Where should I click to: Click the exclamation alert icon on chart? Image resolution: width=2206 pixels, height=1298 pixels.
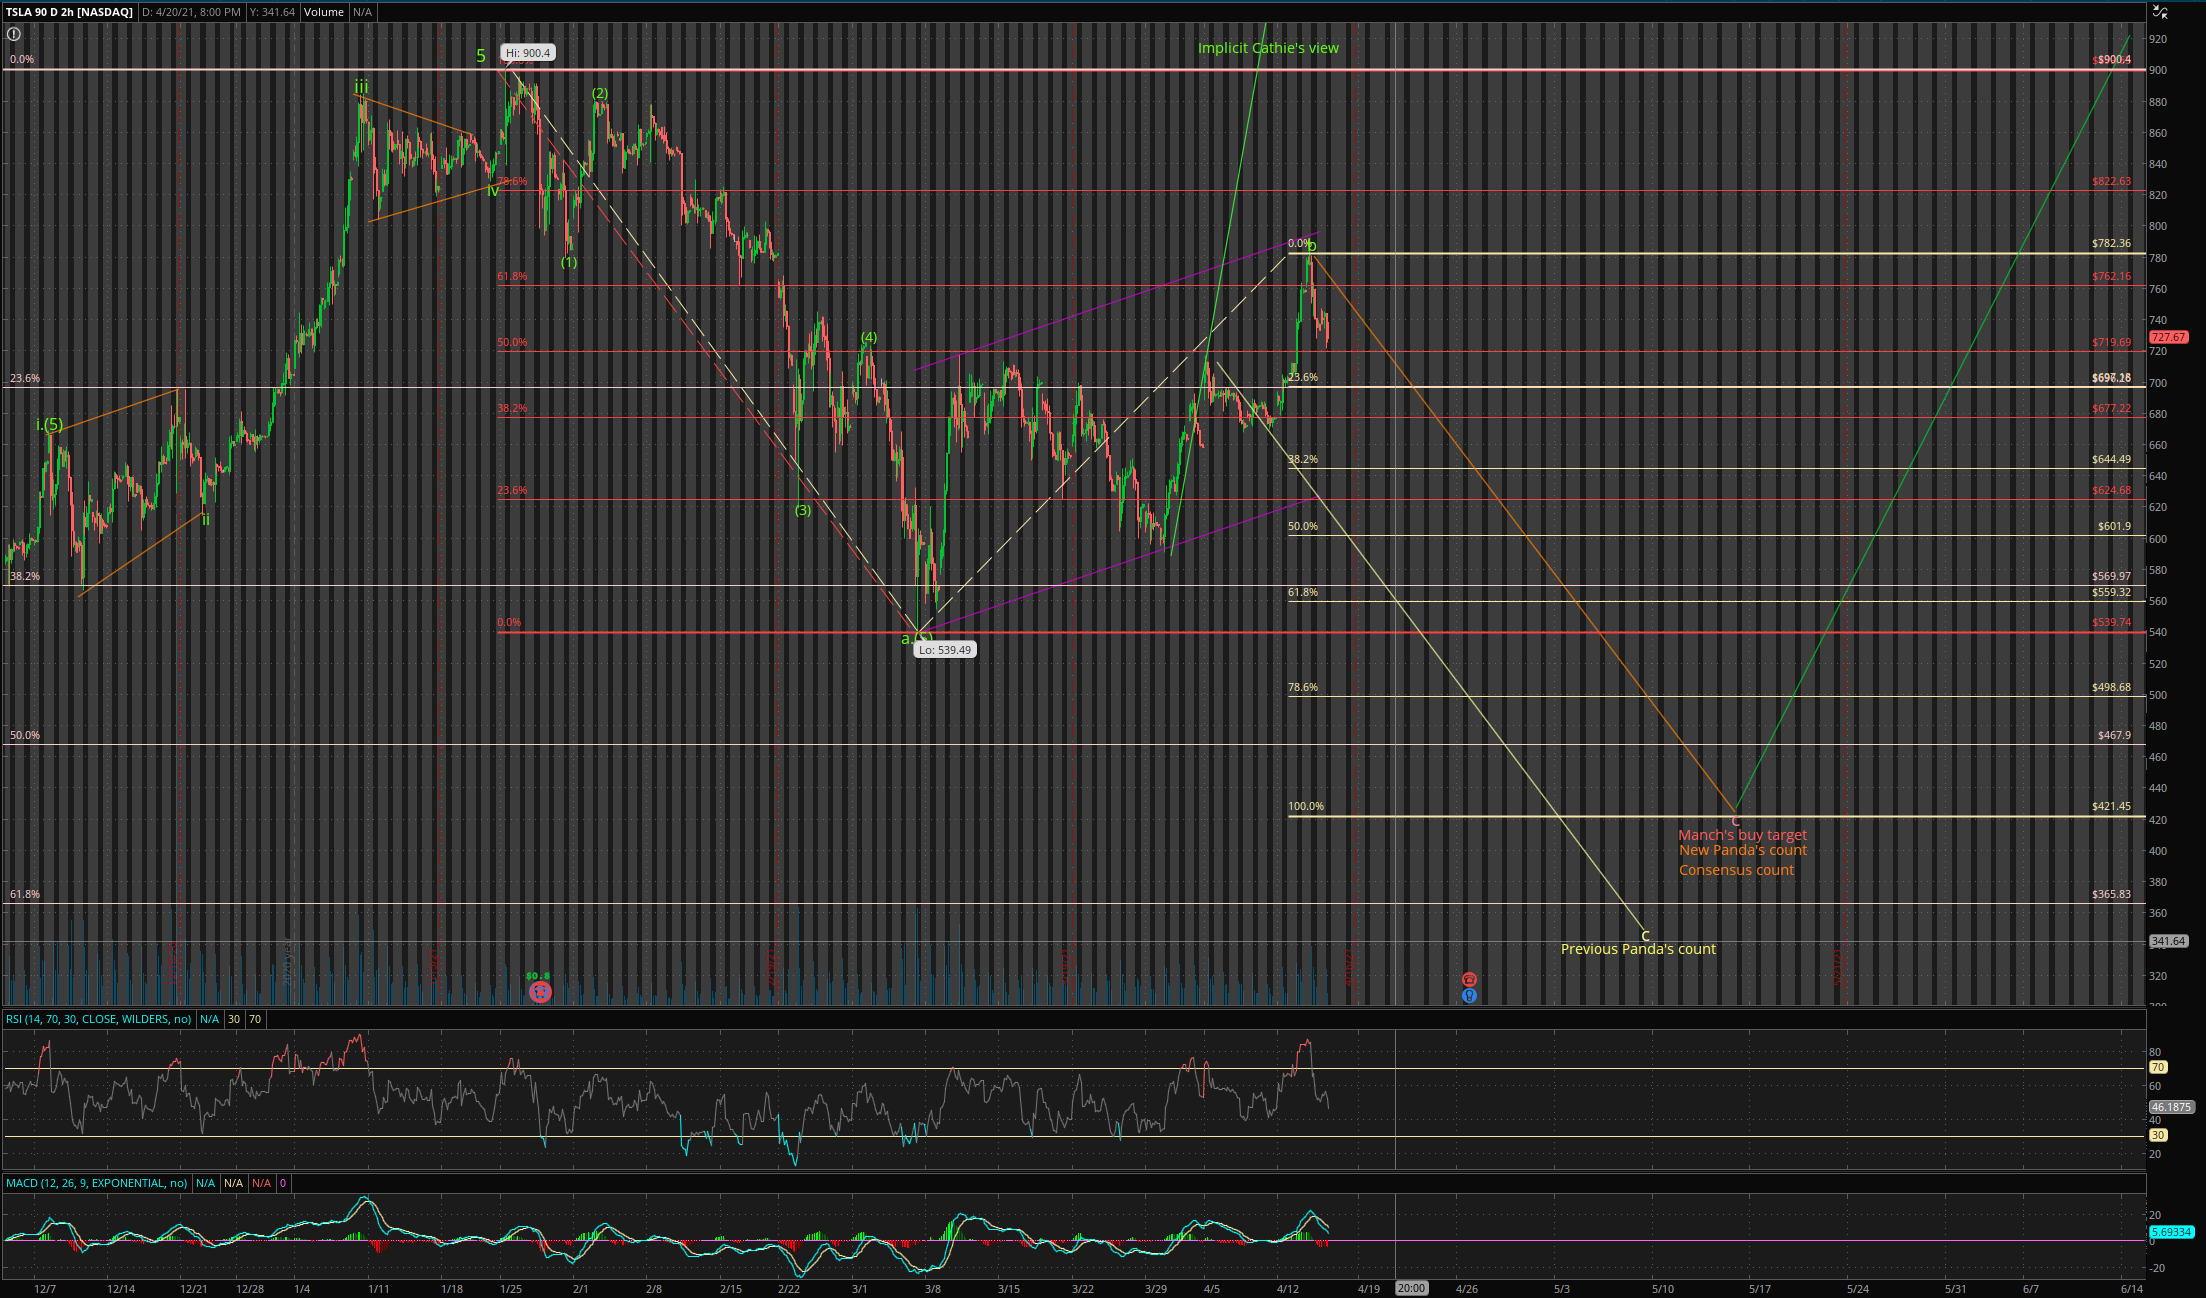pos(14,34)
